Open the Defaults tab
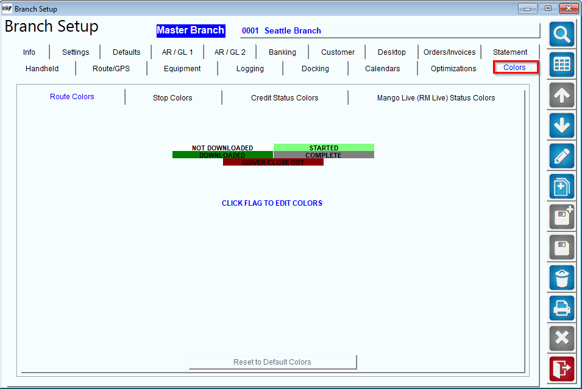The image size is (582, 389). [x=126, y=52]
